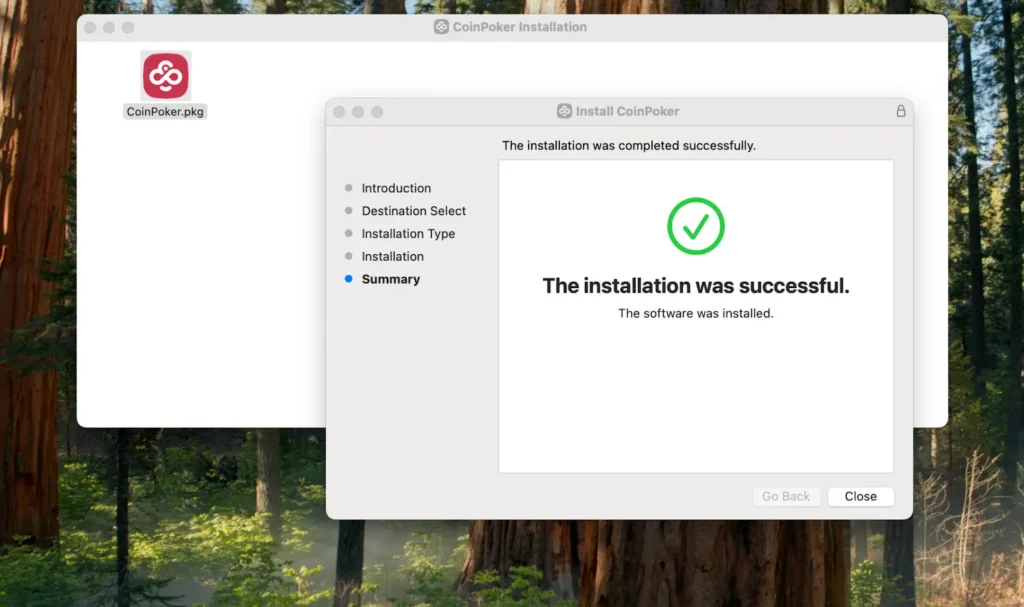Viewport: 1024px width, 607px height.
Task: Select the Introduction step in sidebar
Action: [x=396, y=188]
